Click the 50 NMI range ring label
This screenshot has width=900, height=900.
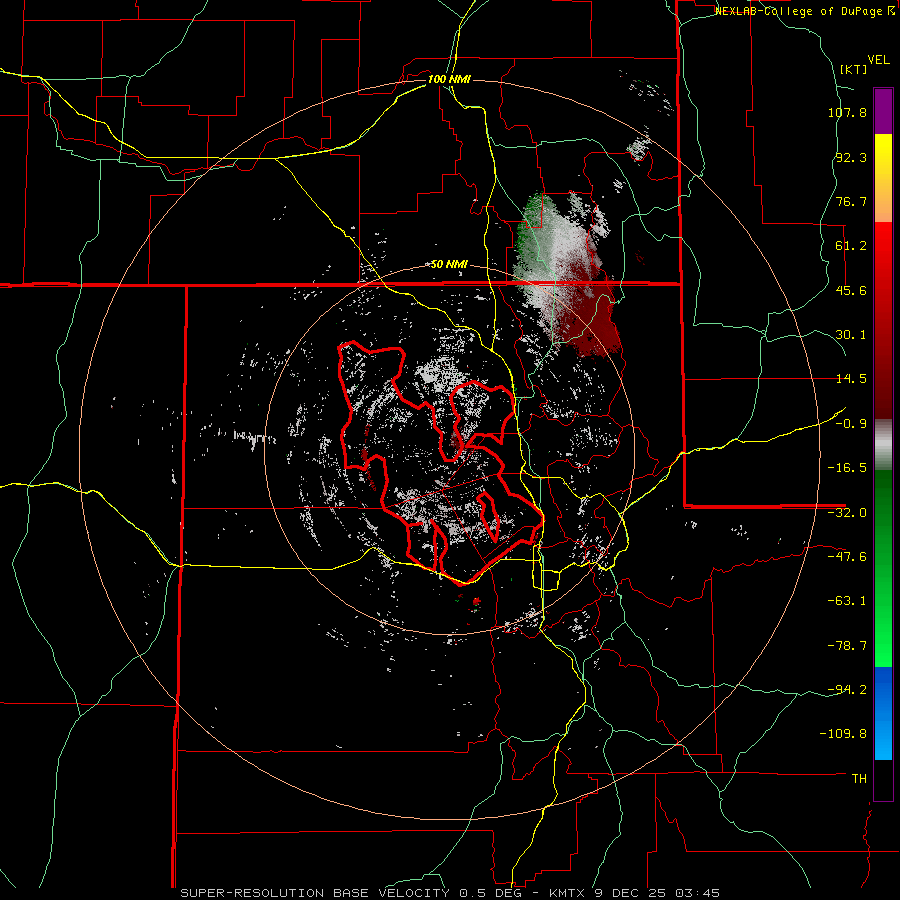449,265
